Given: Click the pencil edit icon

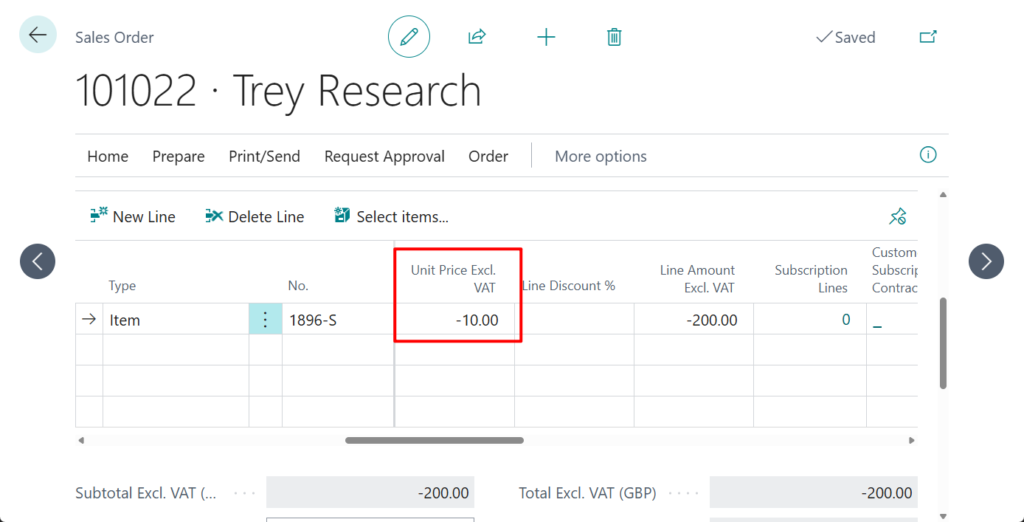Looking at the screenshot, I should pyautogui.click(x=408, y=37).
